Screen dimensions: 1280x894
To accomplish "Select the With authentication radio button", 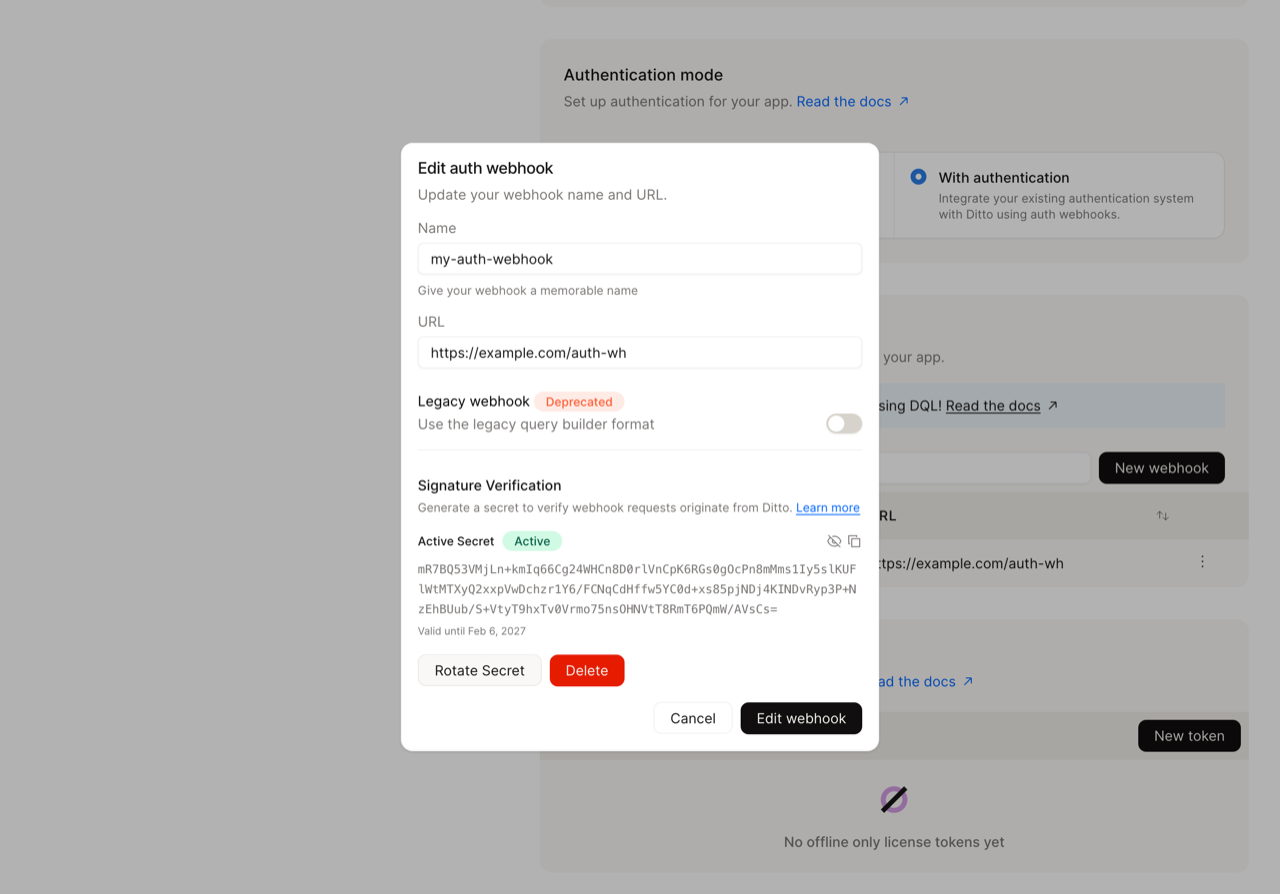I will pyautogui.click(x=917, y=176).
